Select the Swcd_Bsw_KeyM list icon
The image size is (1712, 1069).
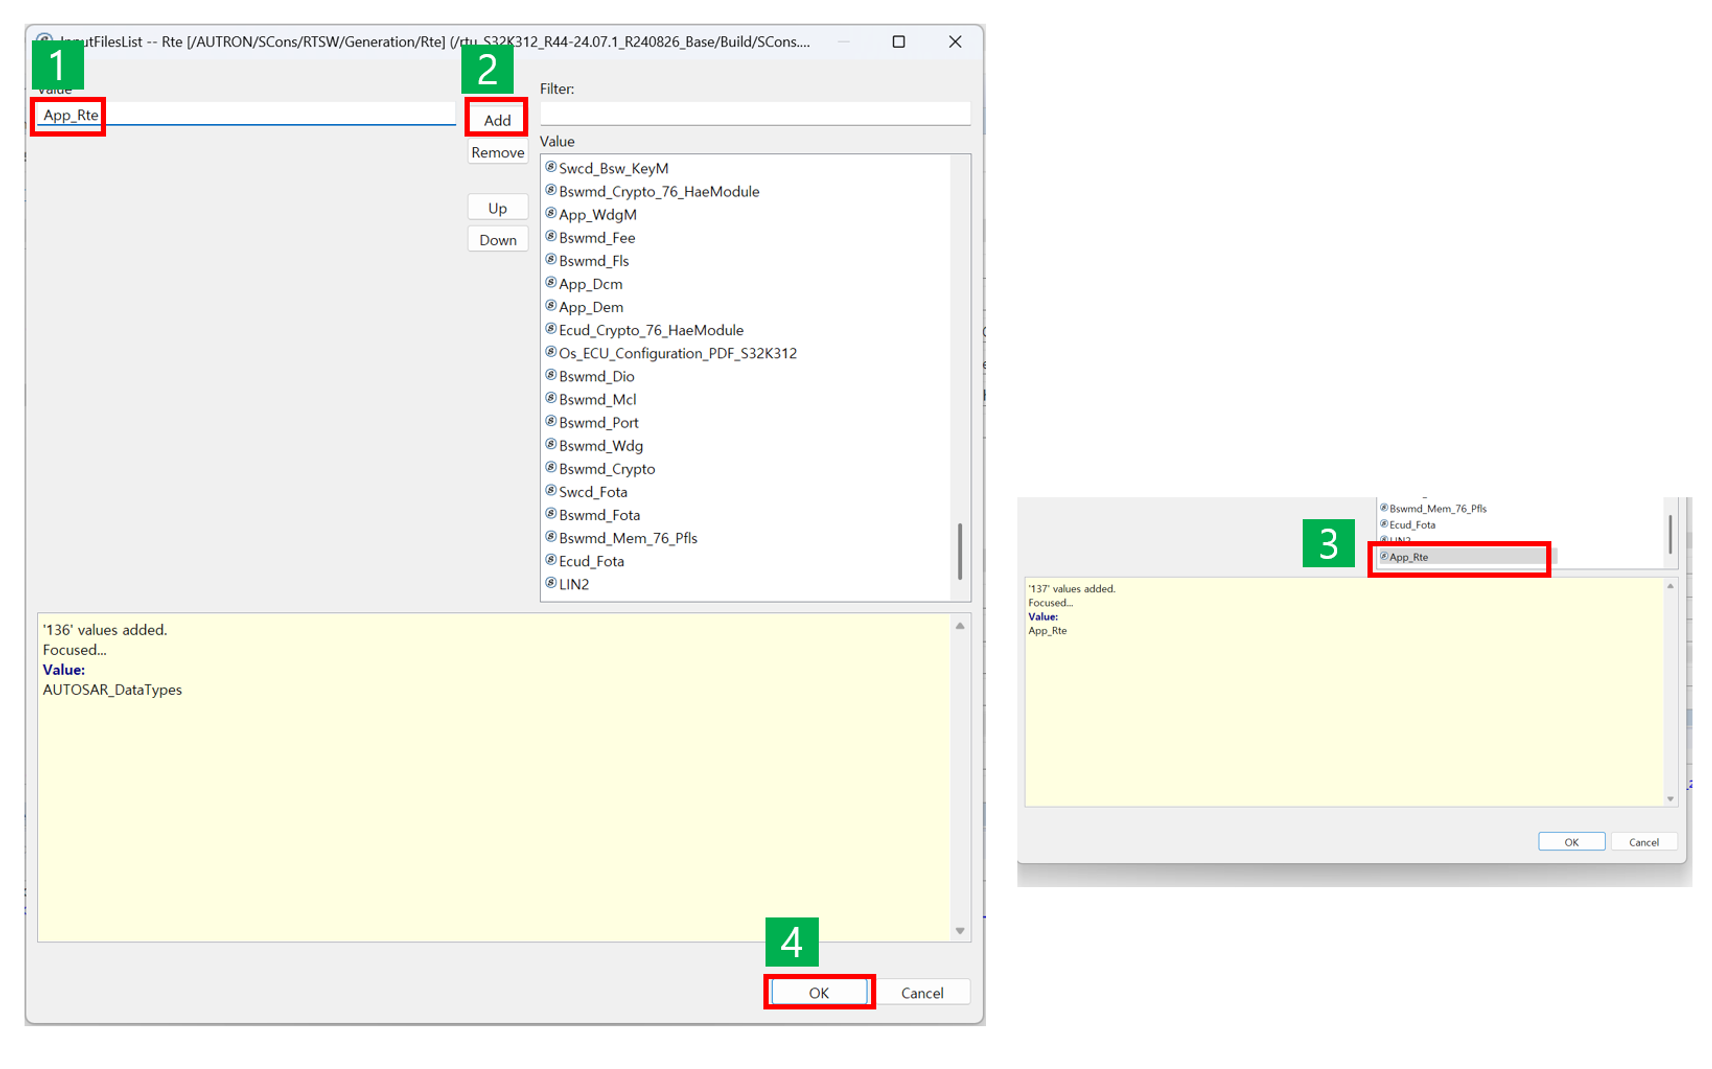[x=550, y=167]
